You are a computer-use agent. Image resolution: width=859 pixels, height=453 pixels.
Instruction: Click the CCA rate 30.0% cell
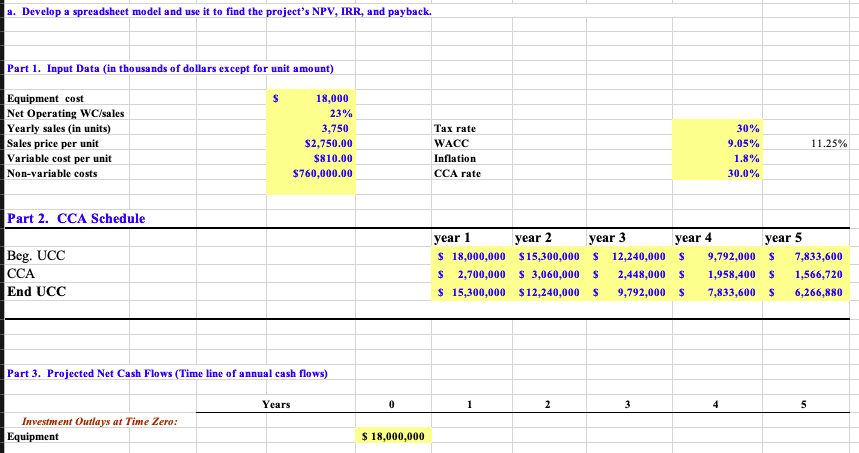coord(718,174)
